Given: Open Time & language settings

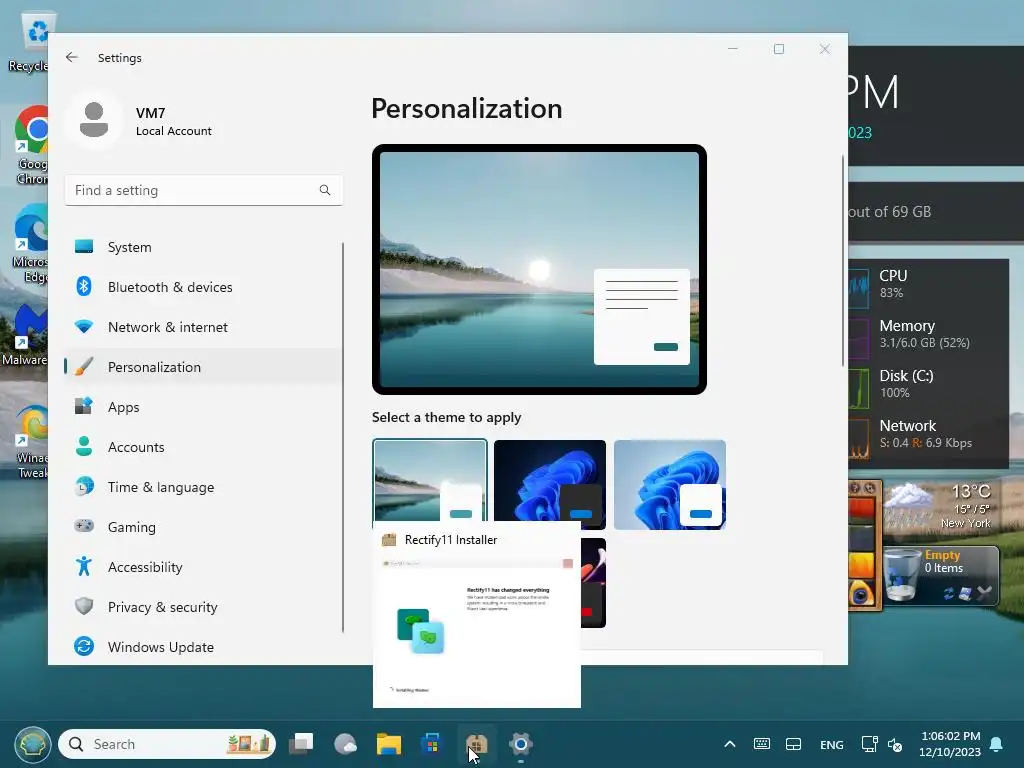Looking at the screenshot, I should point(203,487).
